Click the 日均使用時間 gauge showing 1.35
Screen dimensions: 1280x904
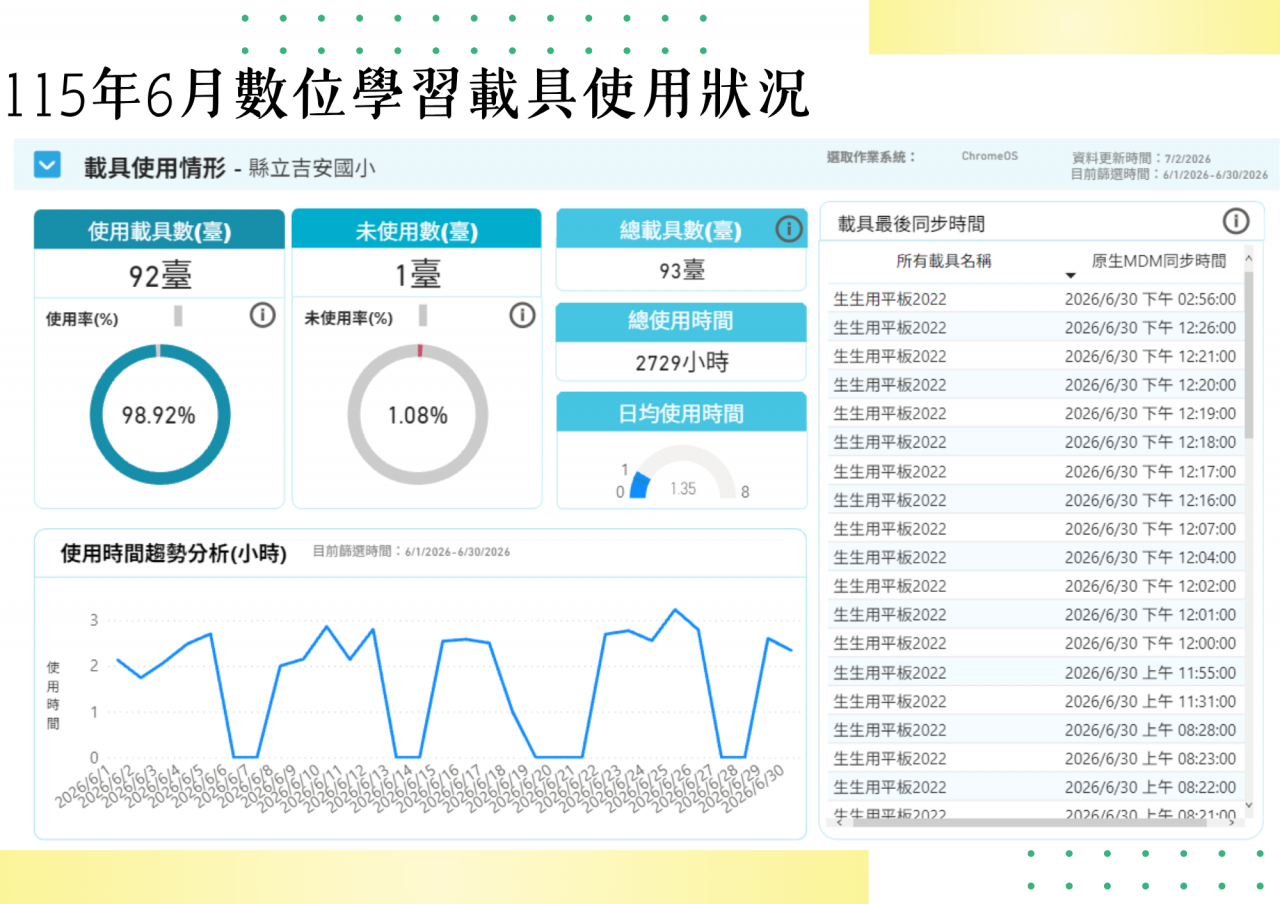[683, 472]
